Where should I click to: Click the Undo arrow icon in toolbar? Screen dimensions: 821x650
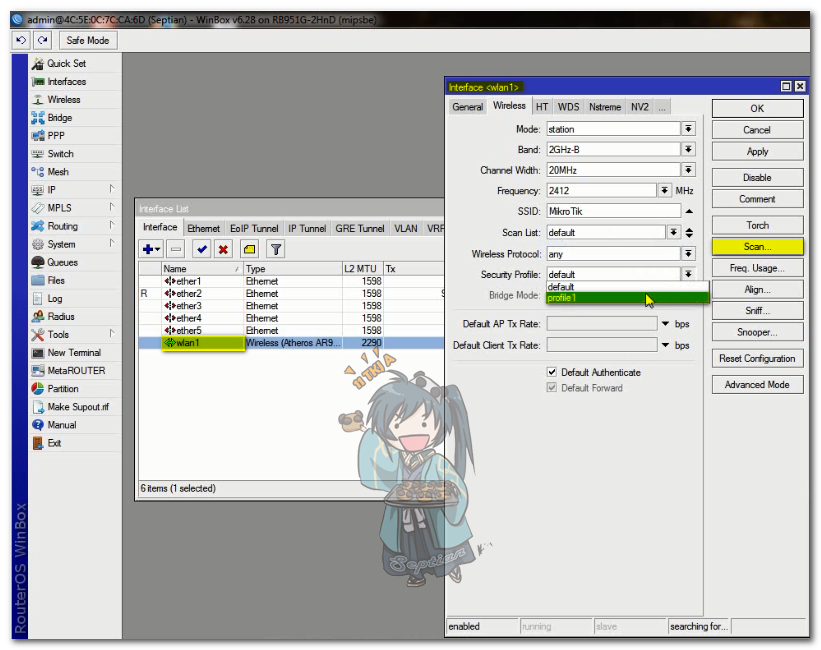(21, 40)
